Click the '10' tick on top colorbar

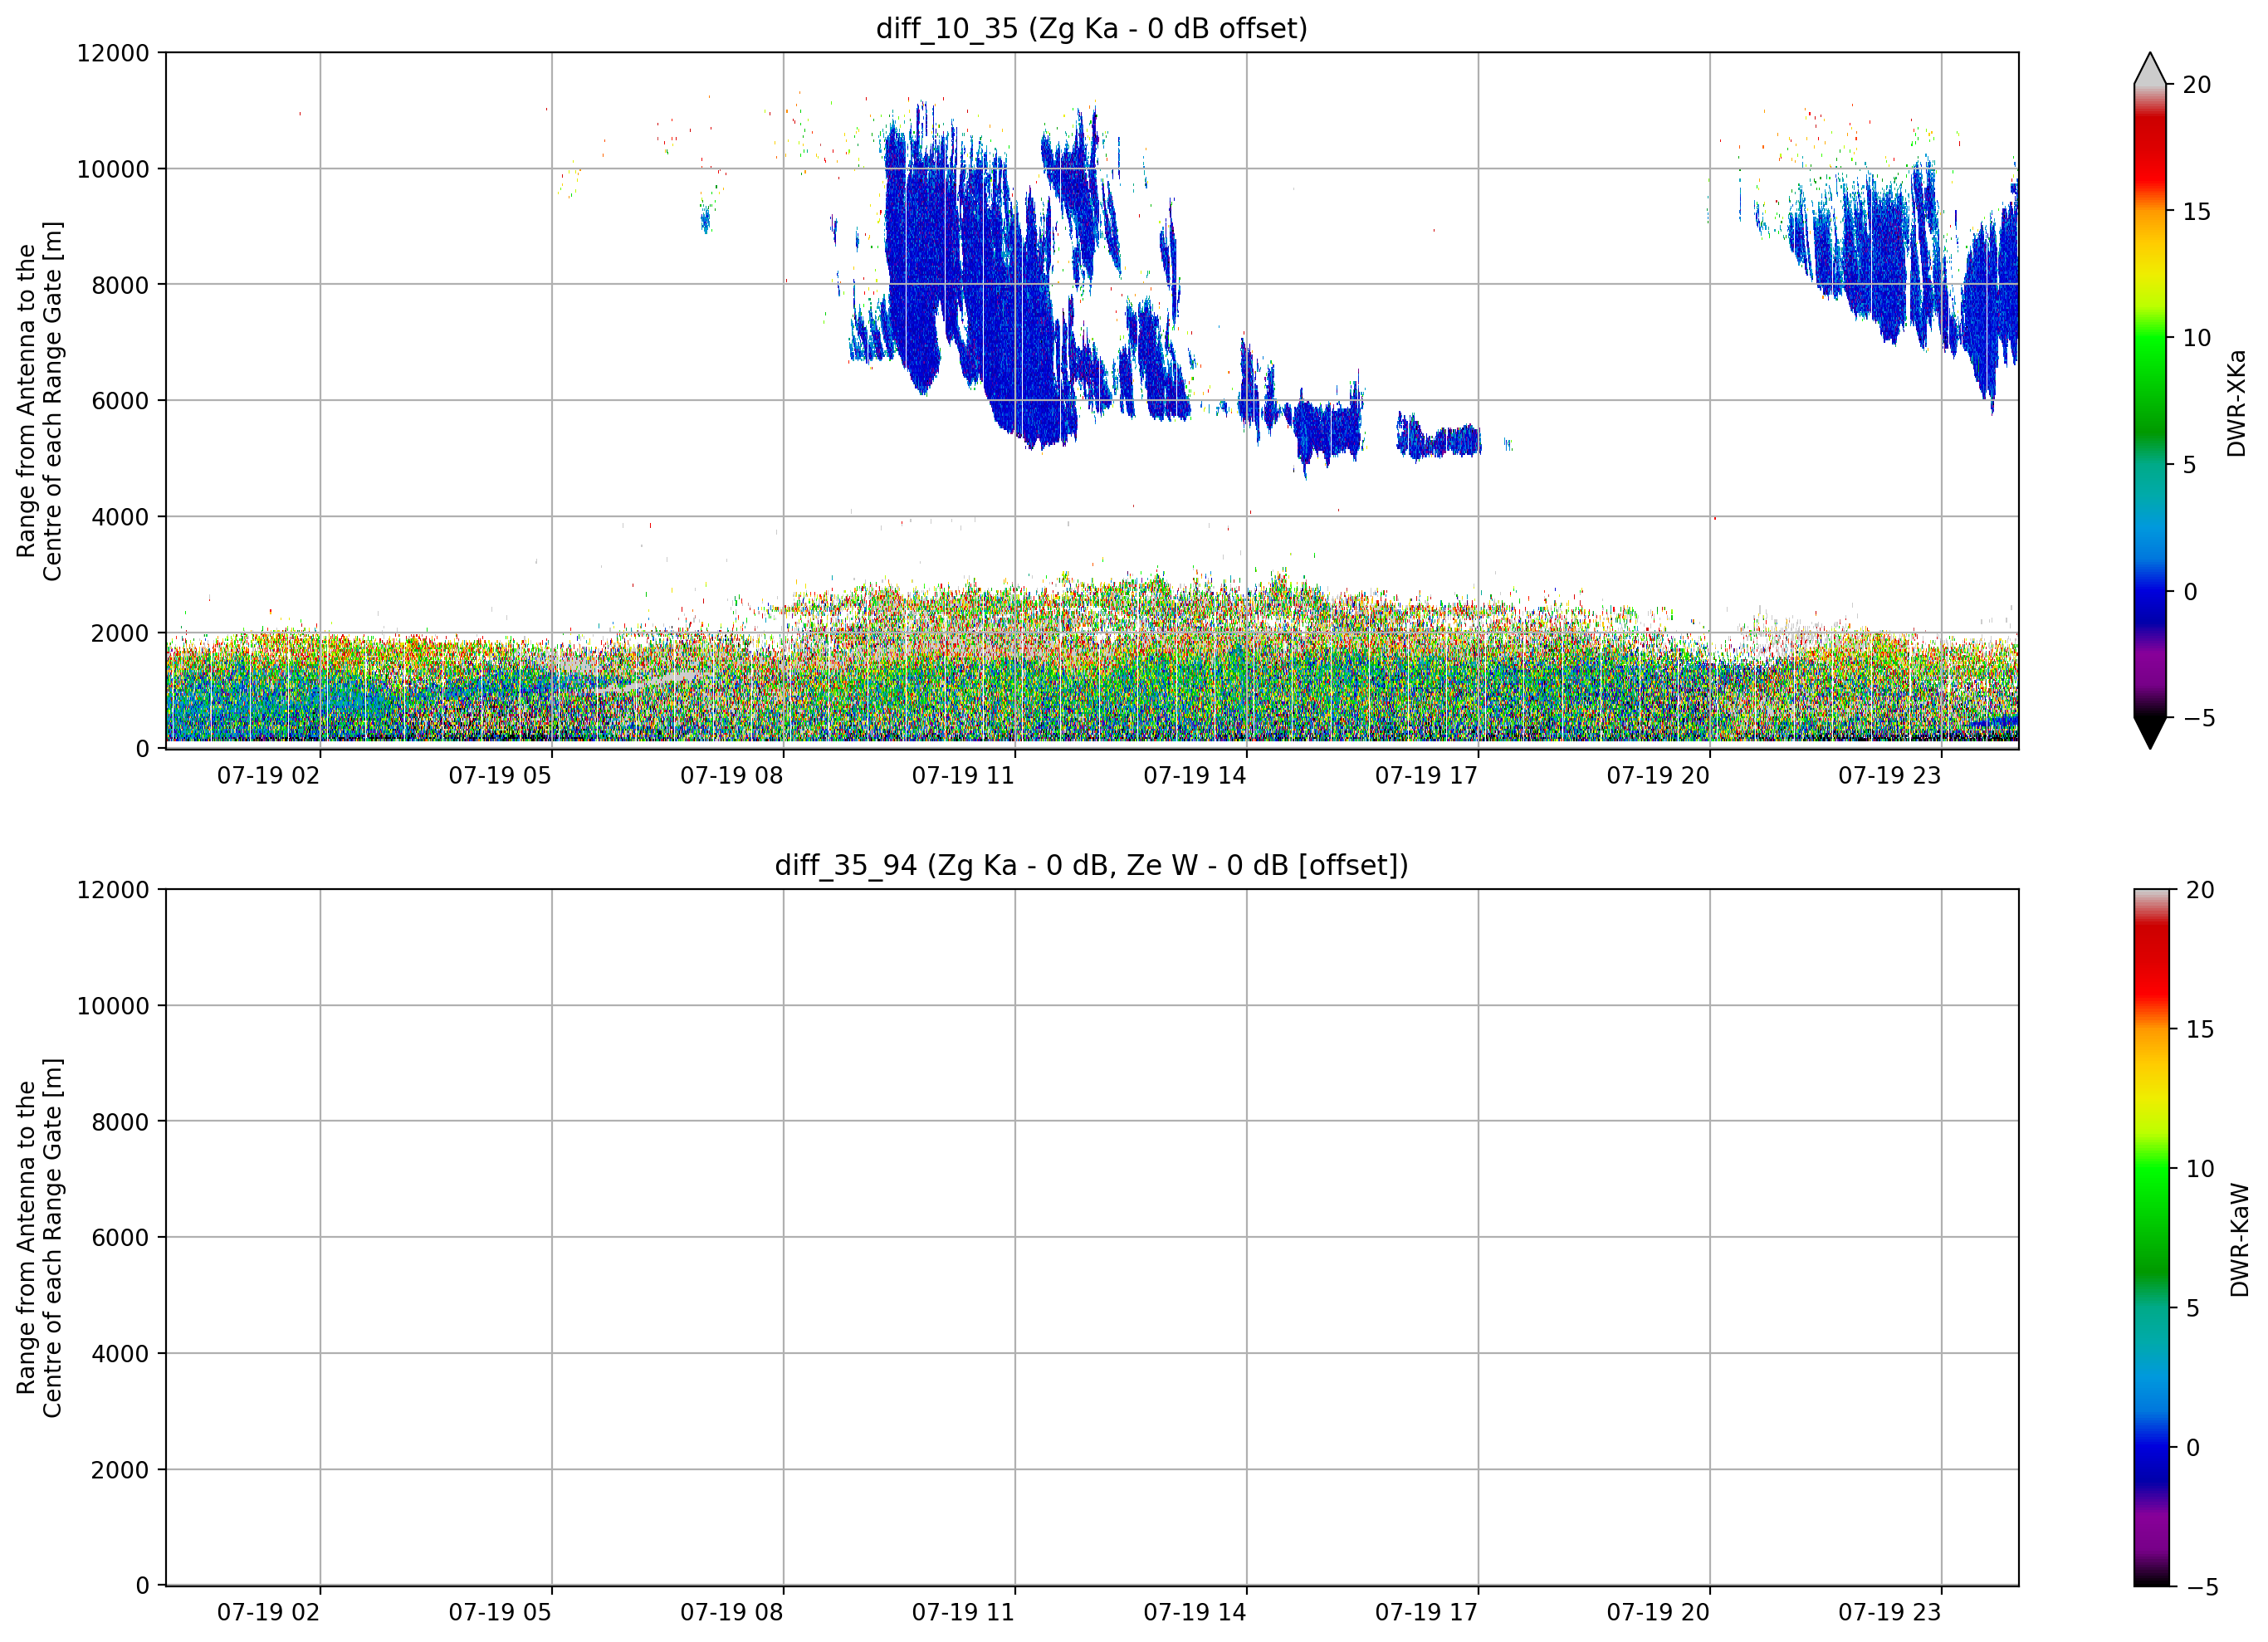tap(2197, 338)
